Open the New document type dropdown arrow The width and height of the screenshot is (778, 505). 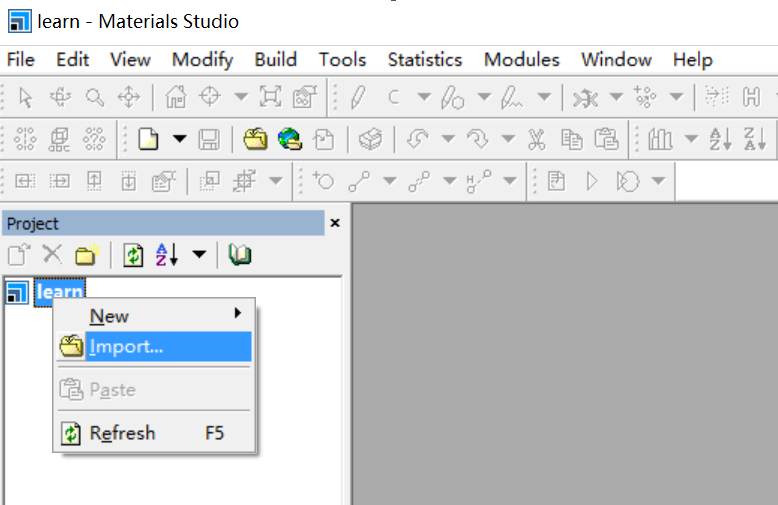180,138
